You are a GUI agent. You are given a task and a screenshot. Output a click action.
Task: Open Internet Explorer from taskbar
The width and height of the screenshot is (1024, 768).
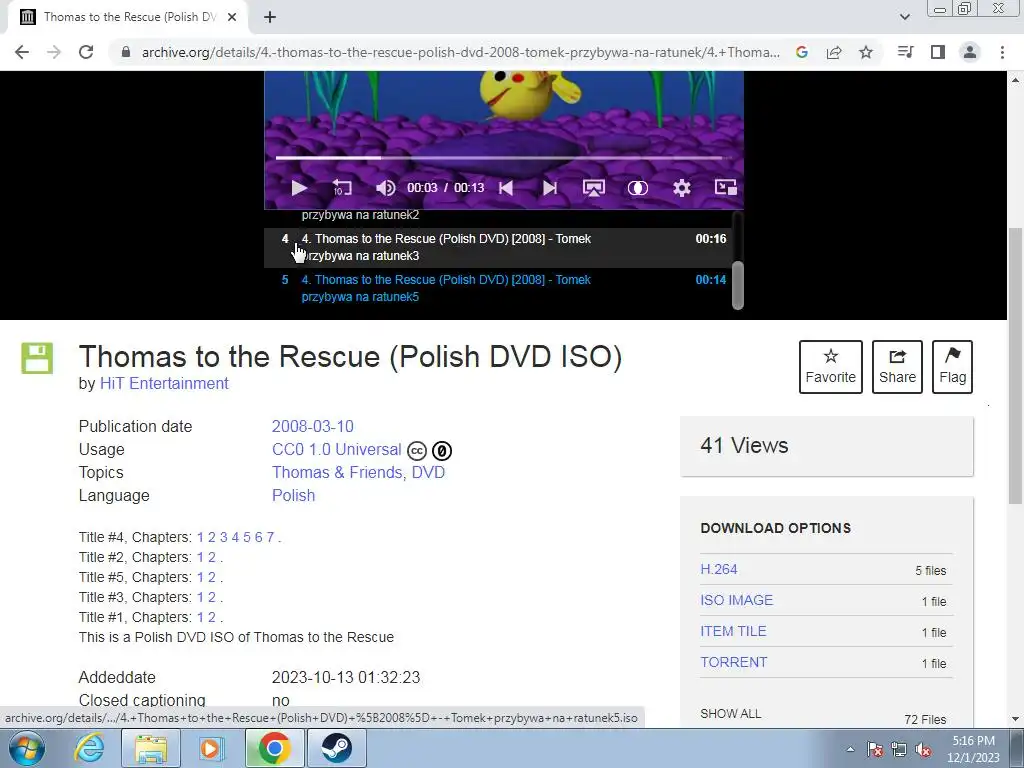88,748
